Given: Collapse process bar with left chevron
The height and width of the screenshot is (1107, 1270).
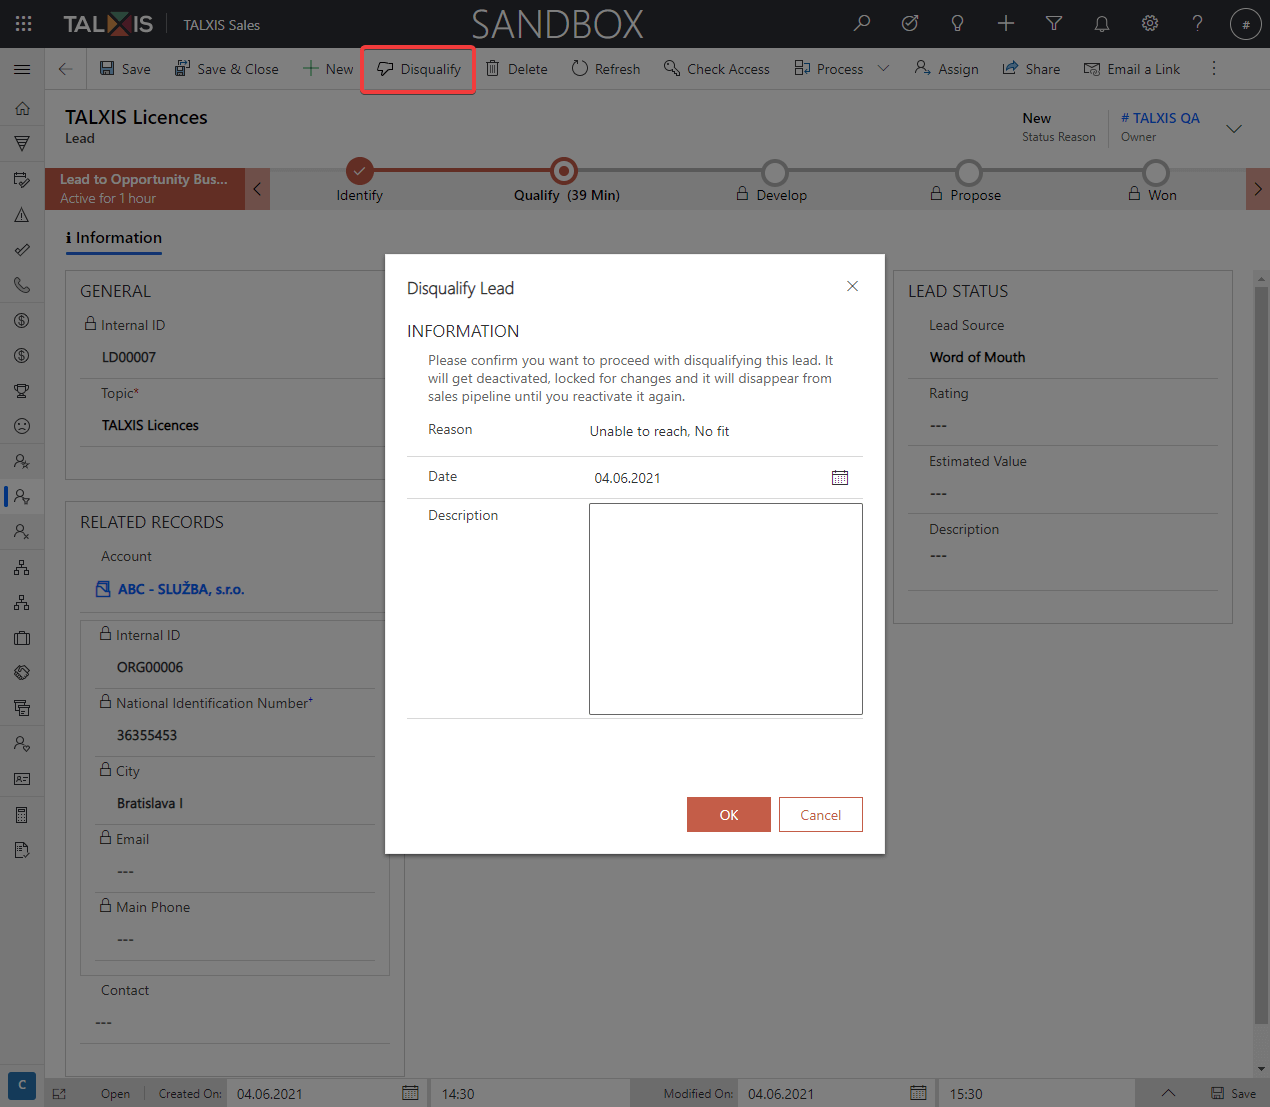Looking at the screenshot, I should coord(257,189).
